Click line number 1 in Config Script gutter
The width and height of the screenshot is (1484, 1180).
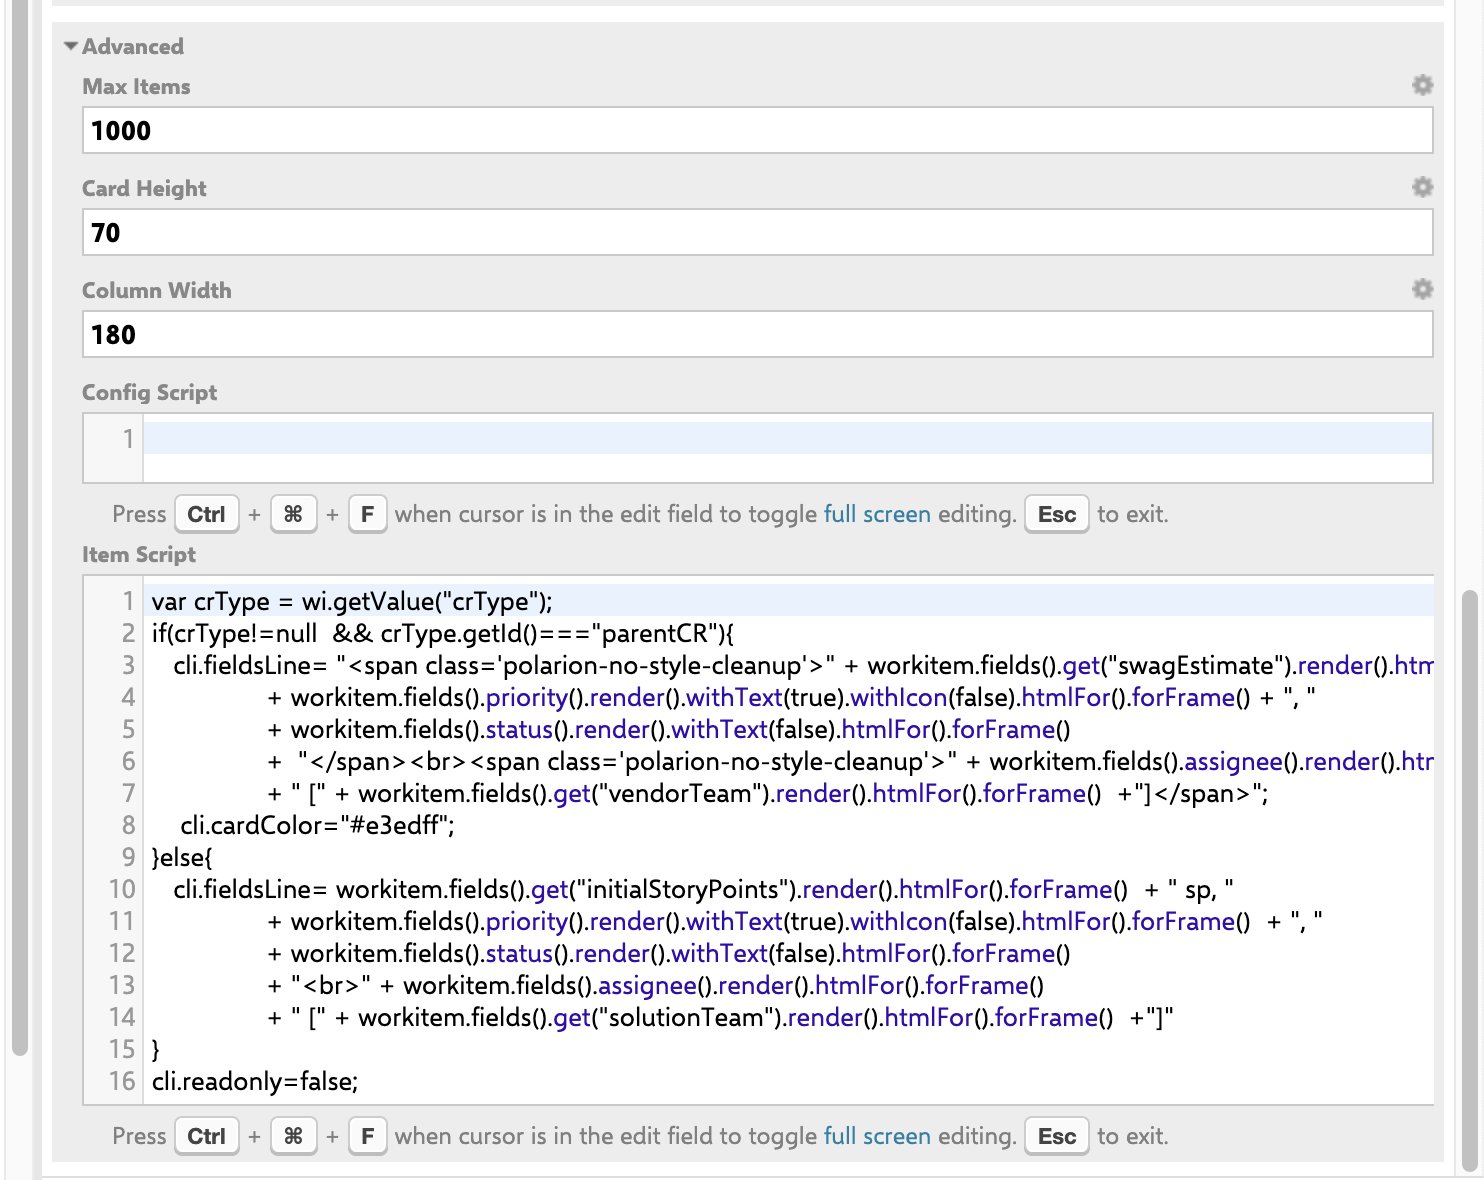click(x=128, y=438)
